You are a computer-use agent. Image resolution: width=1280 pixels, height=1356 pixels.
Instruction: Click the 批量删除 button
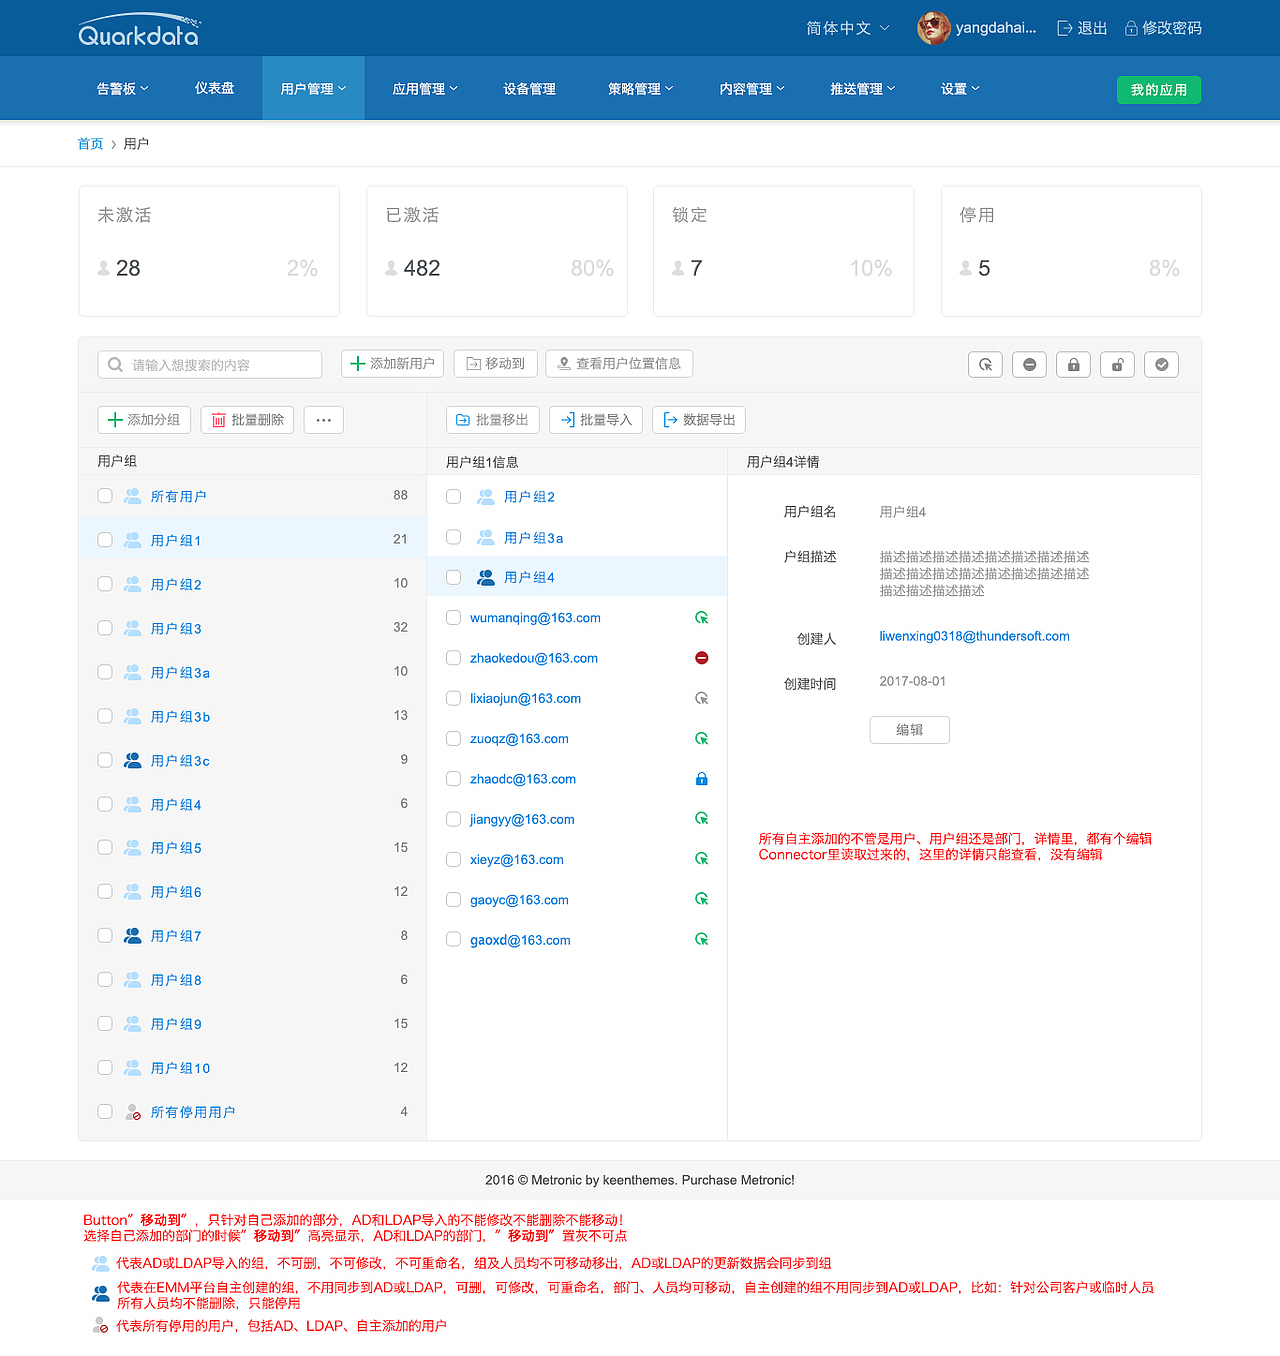(247, 420)
